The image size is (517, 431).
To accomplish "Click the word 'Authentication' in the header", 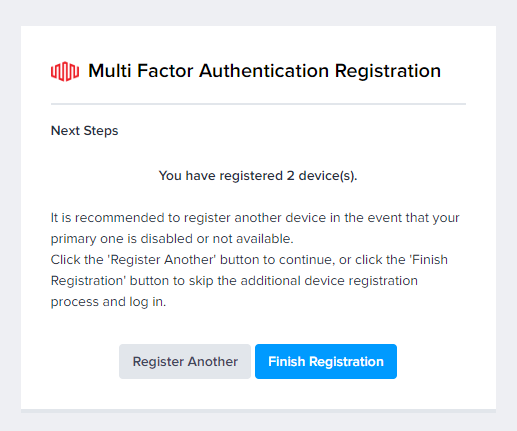I will tap(264, 71).
